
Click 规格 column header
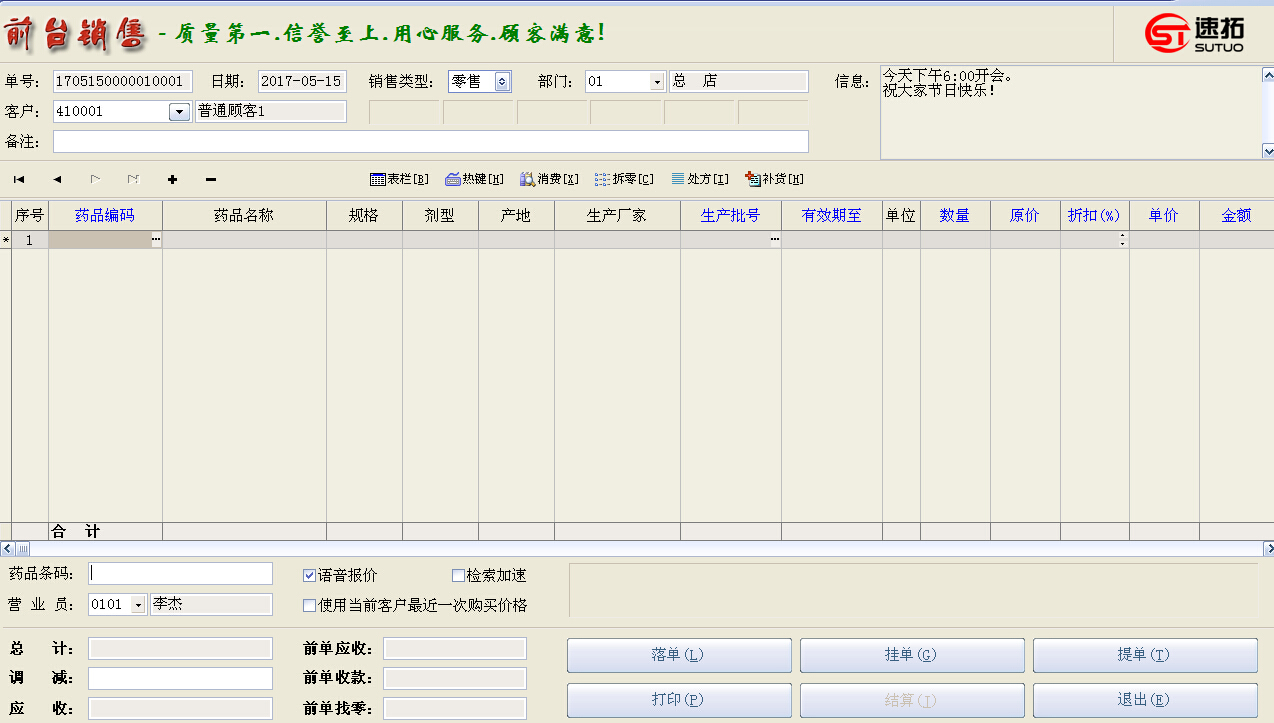click(x=364, y=215)
